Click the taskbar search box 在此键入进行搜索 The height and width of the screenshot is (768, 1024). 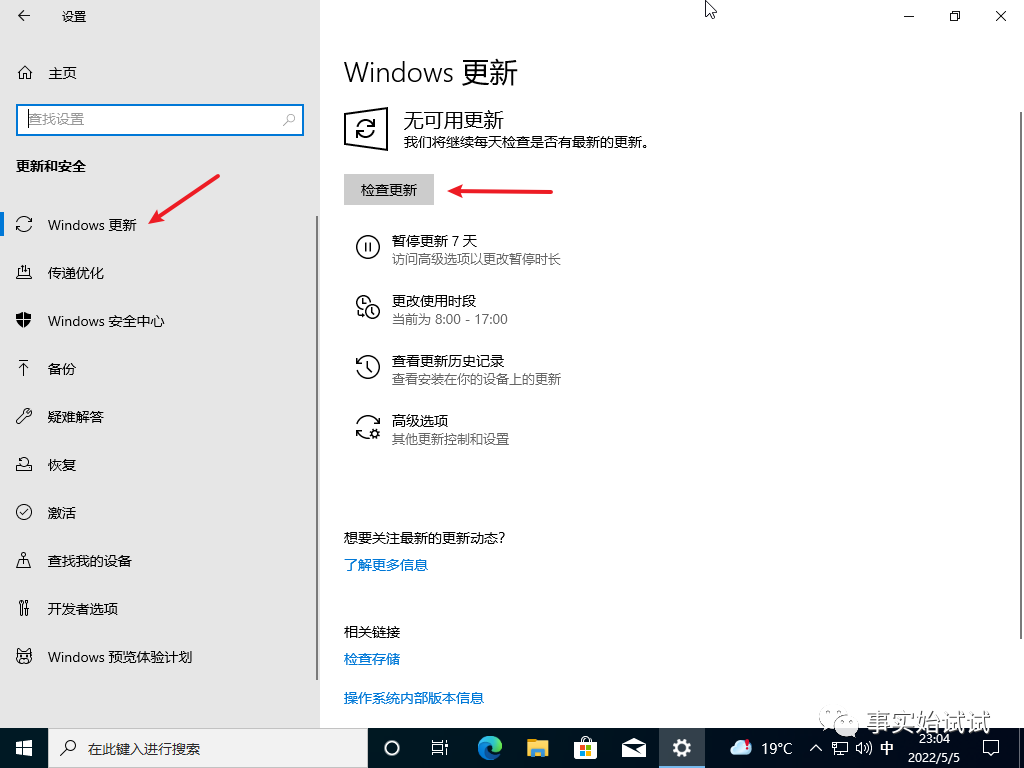[208, 748]
